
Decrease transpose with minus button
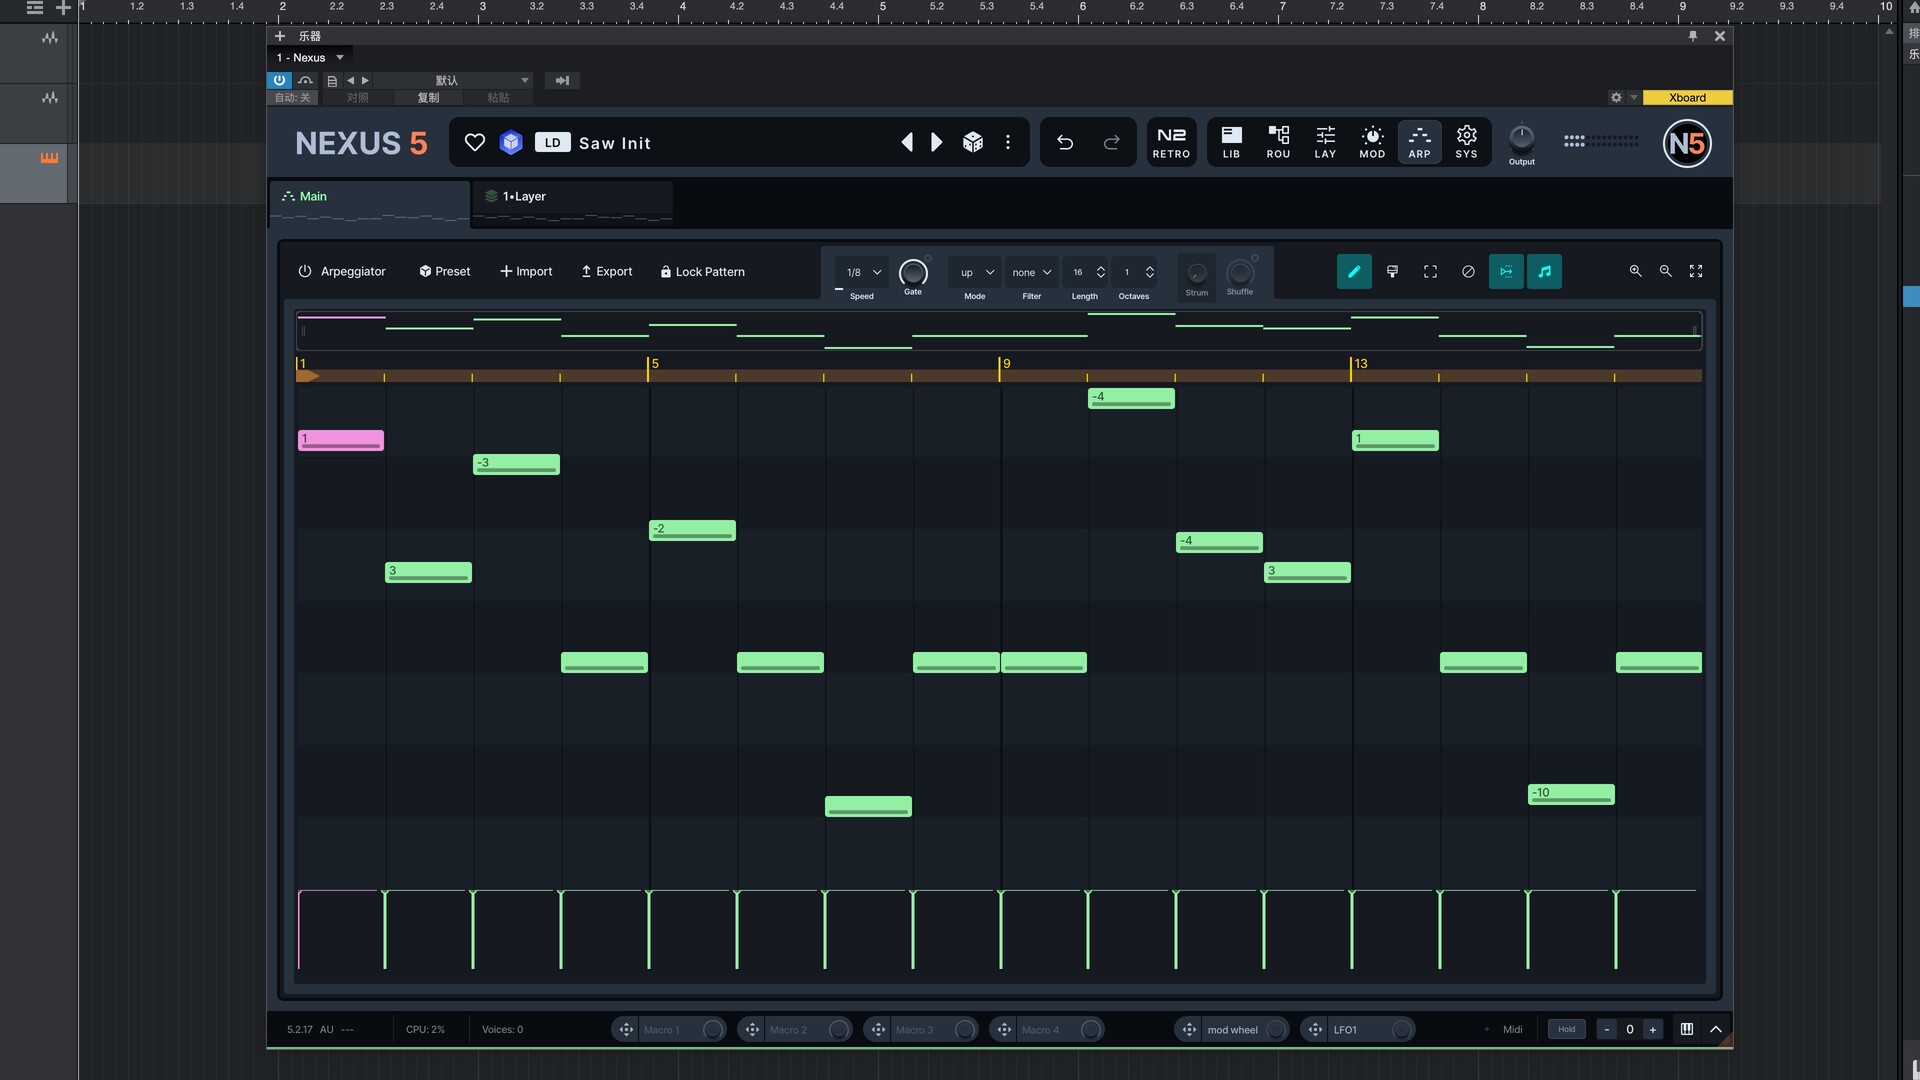click(x=1607, y=1029)
